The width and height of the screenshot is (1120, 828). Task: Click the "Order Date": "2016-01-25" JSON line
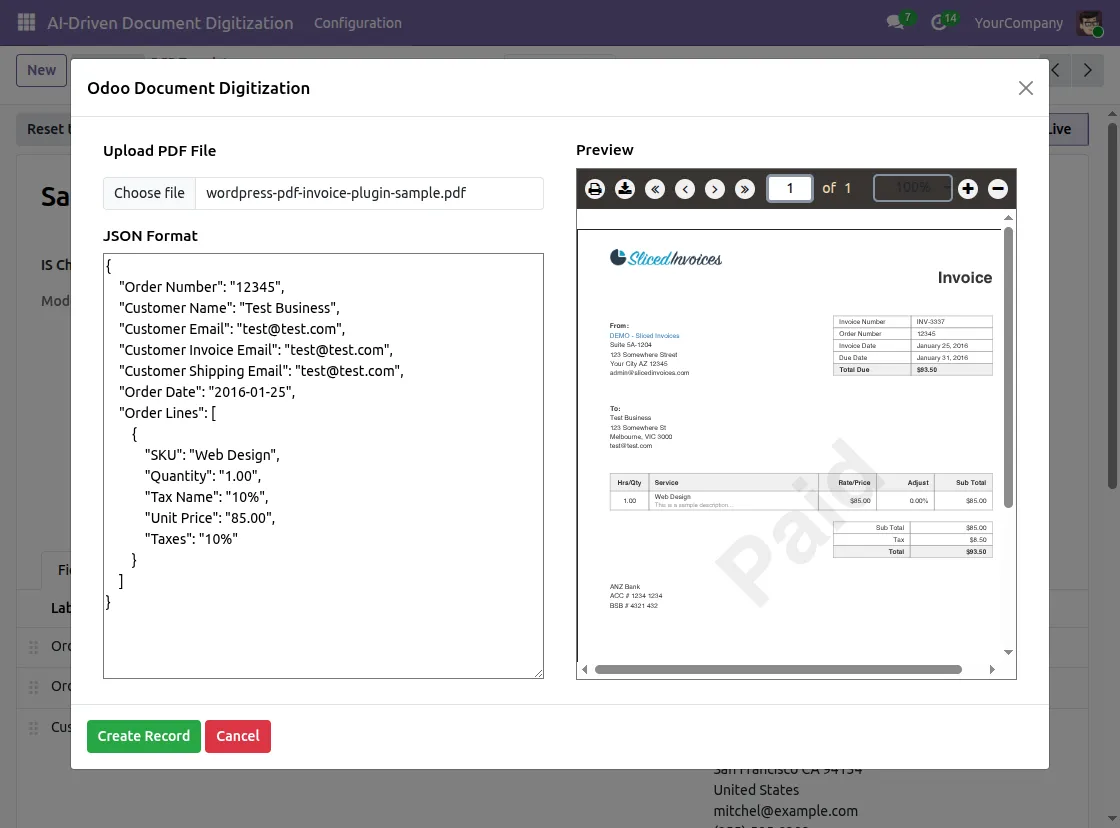tap(207, 392)
